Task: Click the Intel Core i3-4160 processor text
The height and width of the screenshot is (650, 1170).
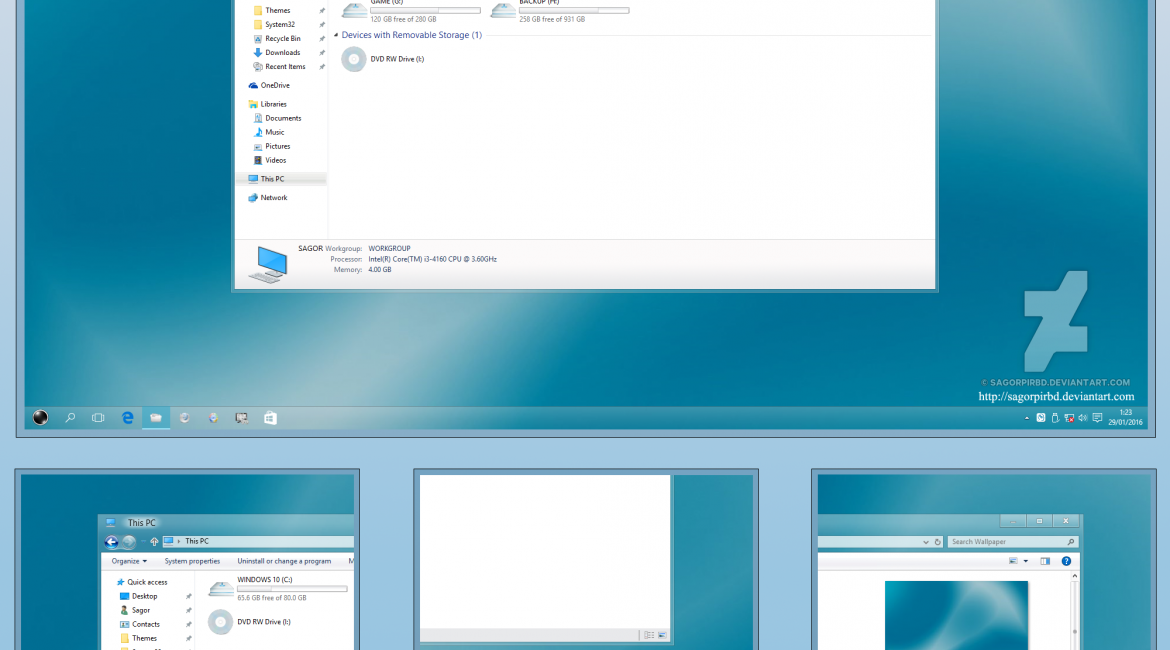Action: 432,259
